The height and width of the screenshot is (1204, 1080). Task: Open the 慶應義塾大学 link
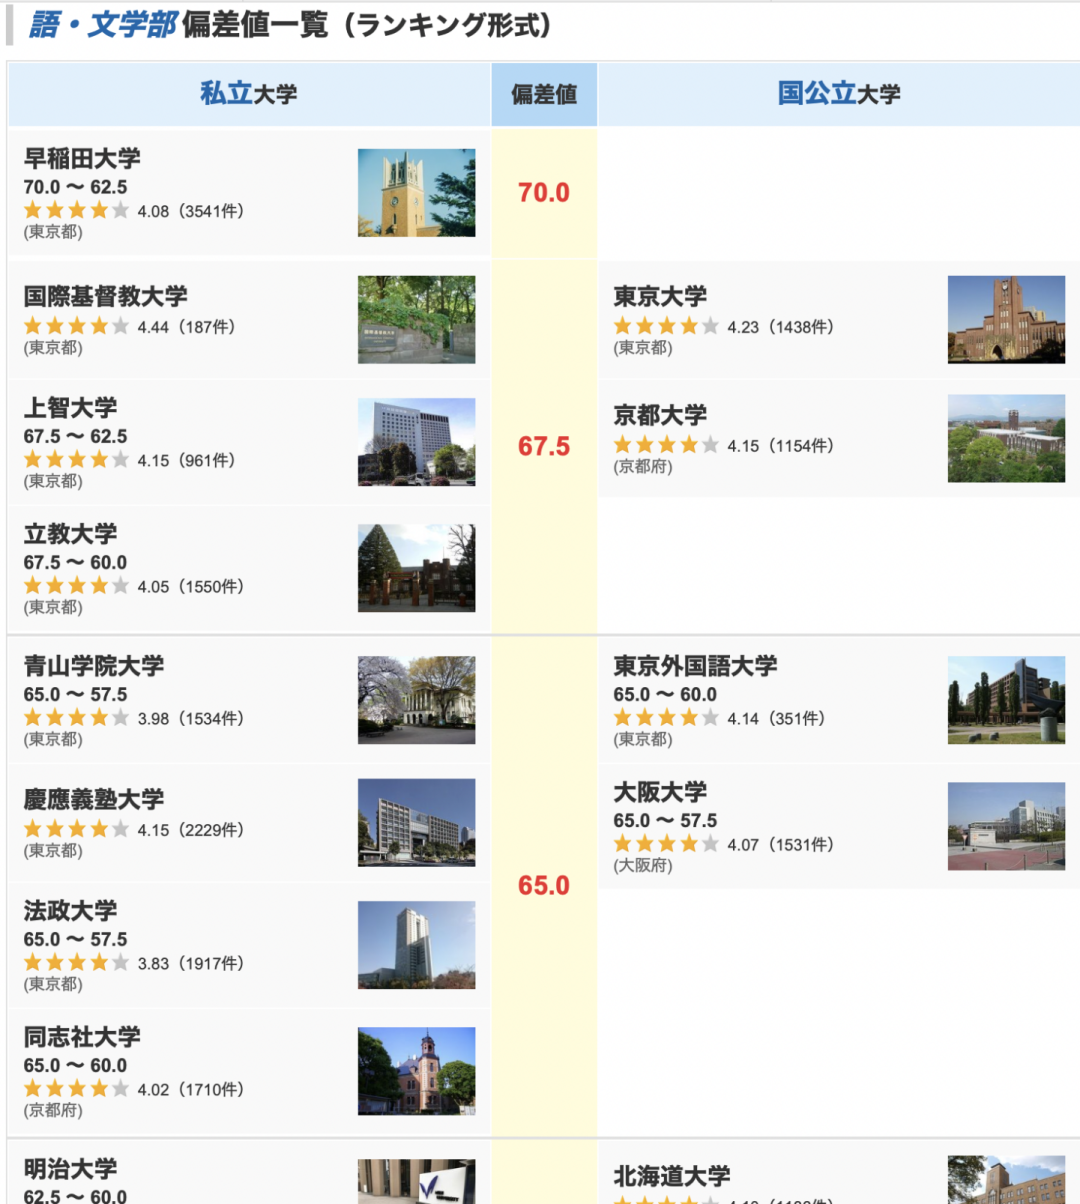coord(93,799)
